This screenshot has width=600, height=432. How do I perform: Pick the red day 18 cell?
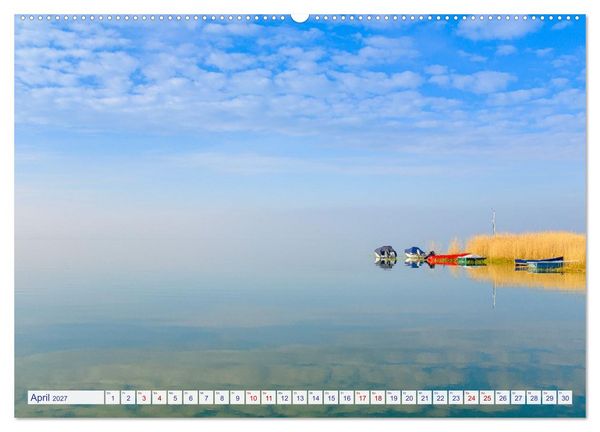tap(378, 397)
